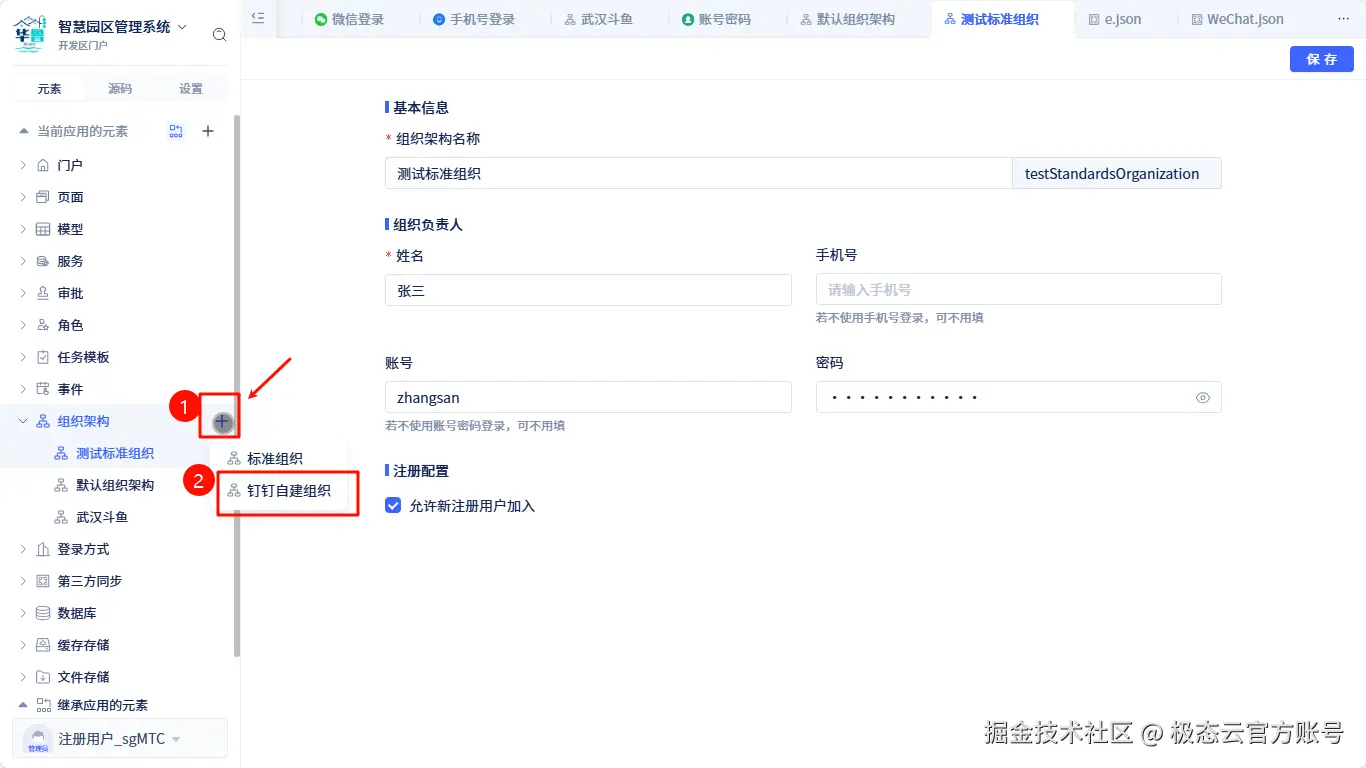Click the 账号 input containing zhangsan
Image resolution: width=1366 pixels, height=768 pixels.
pyautogui.click(x=588, y=397)
